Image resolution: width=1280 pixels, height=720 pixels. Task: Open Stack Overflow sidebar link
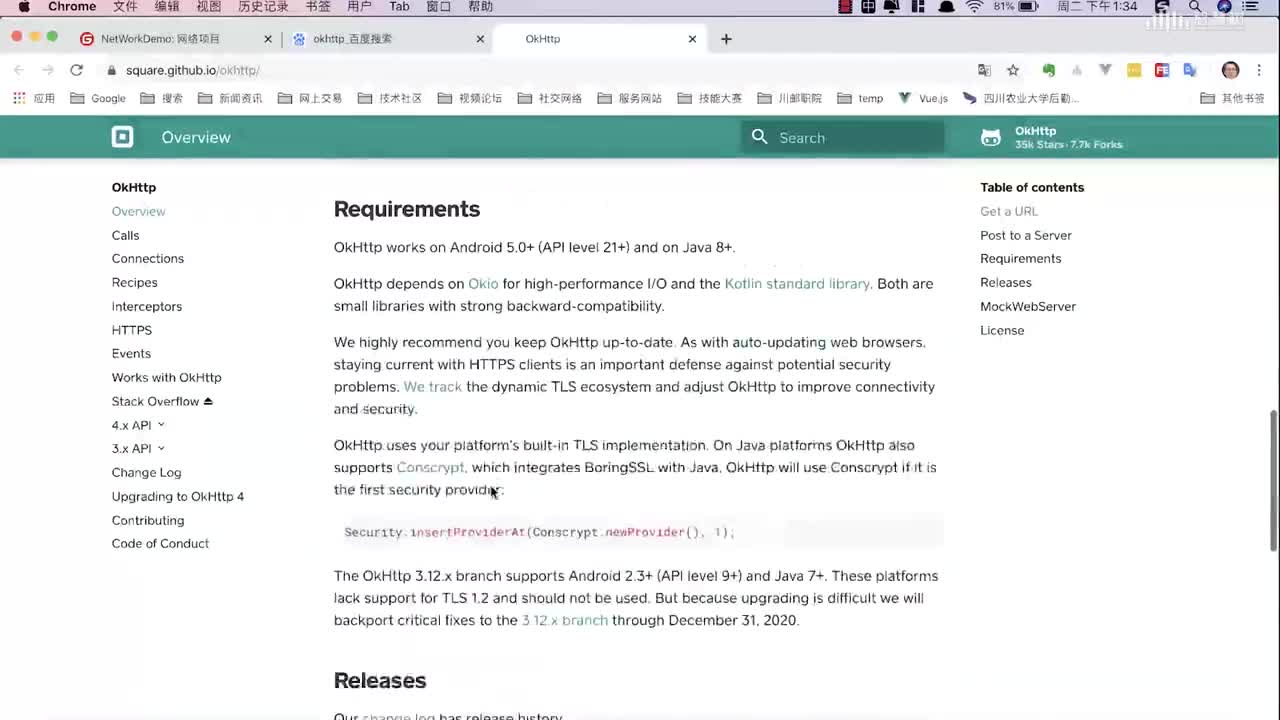[162, 401]
